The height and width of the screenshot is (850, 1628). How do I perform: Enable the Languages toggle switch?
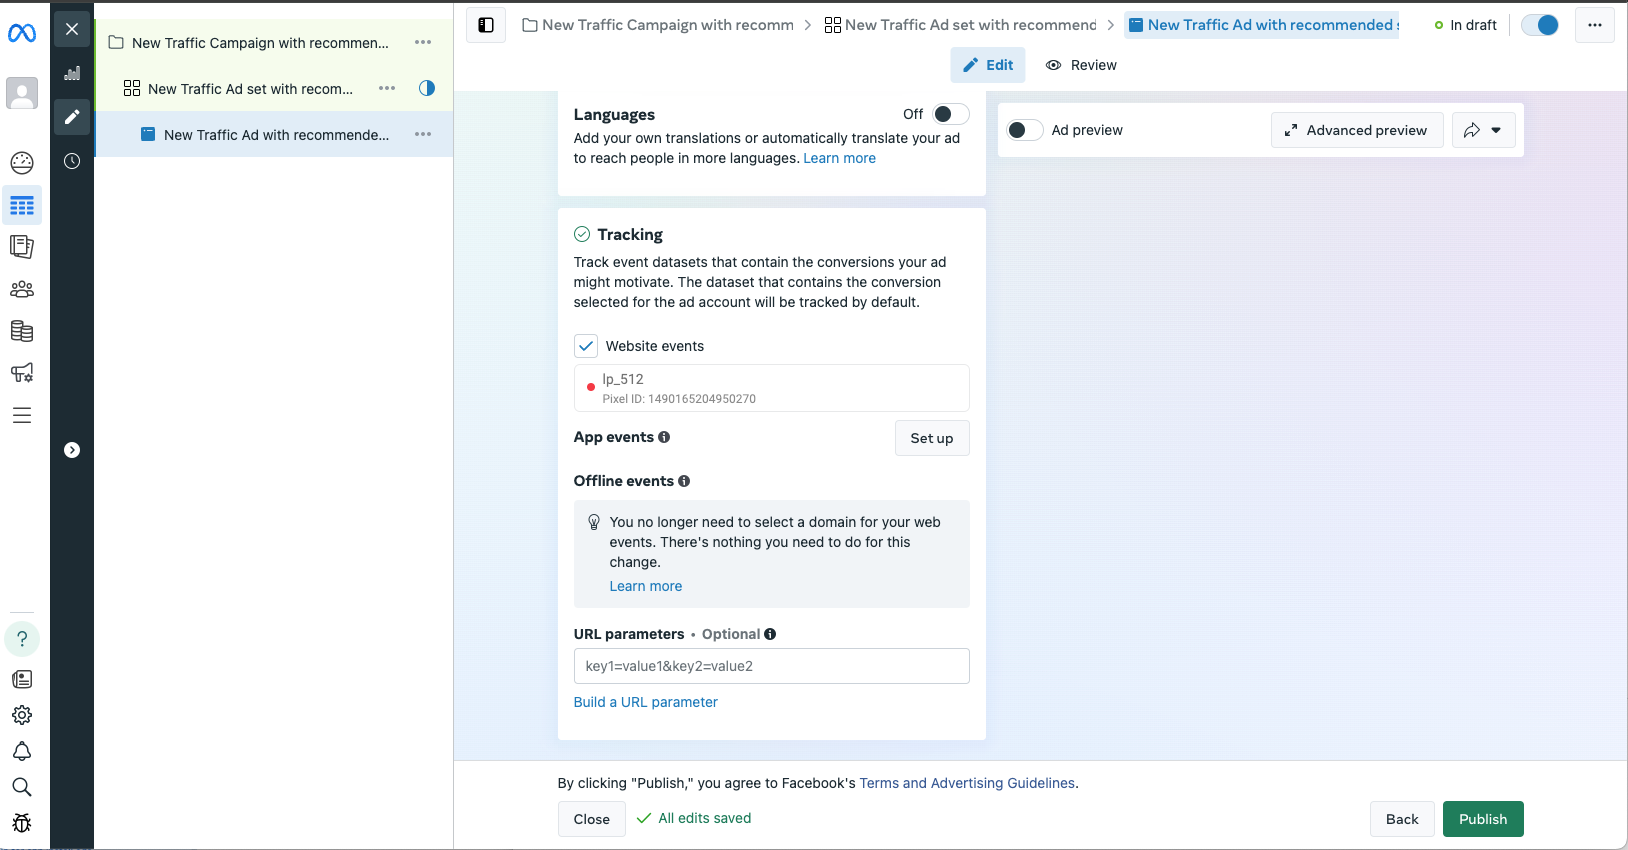pos(950,114)
